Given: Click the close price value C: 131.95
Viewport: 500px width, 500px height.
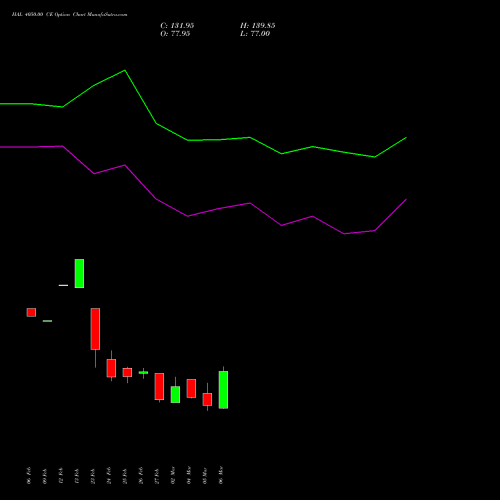Looking at the screenshot, I should 177,26.
